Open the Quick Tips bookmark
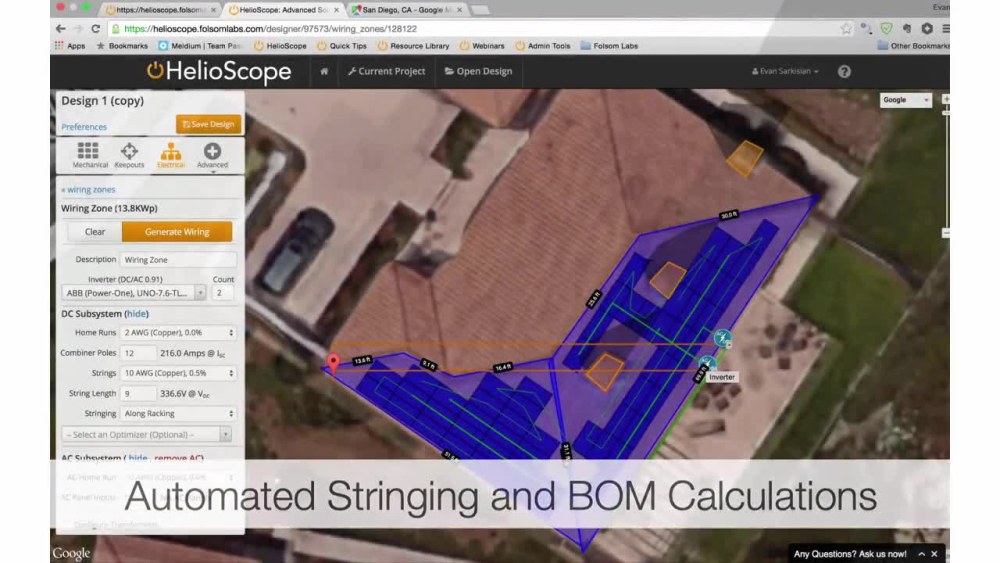 342,46
